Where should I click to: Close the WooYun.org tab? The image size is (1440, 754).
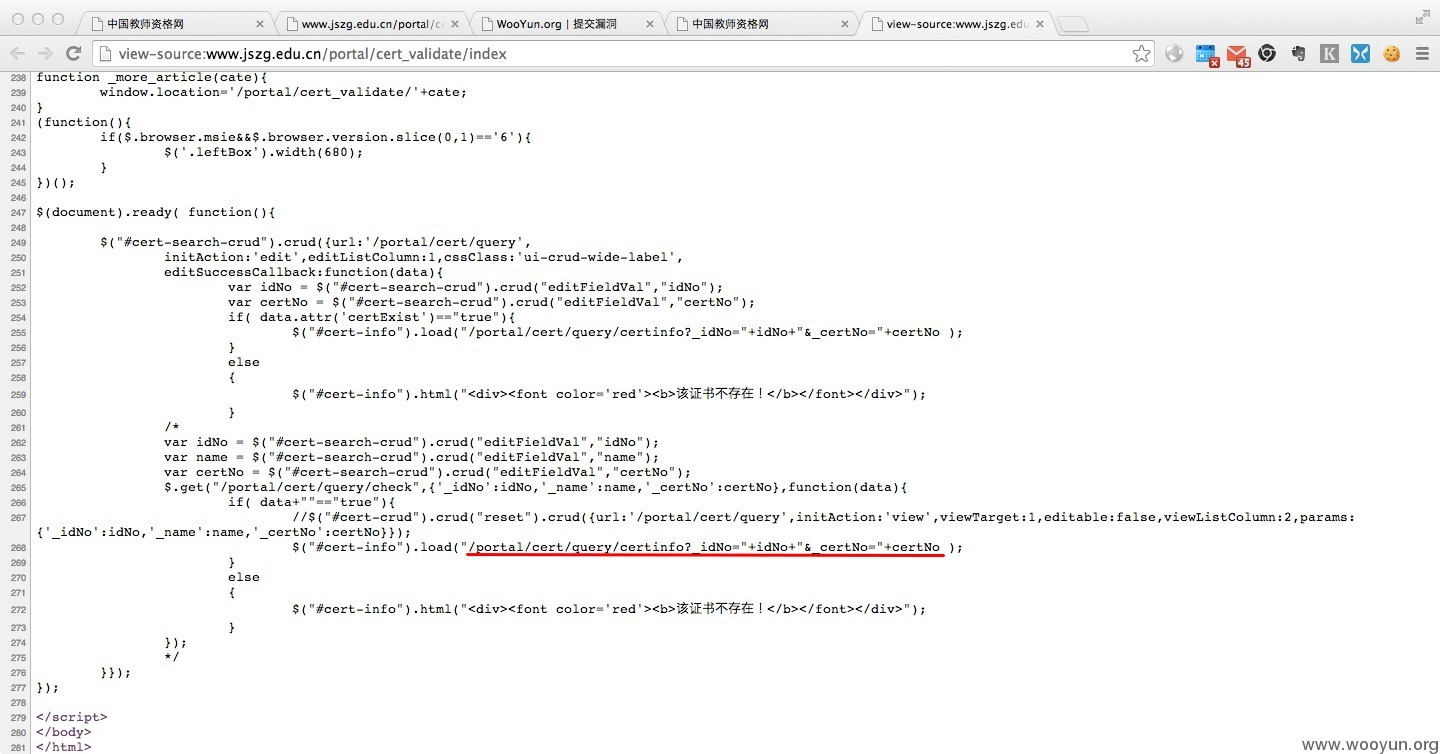[x=650, y=24]
